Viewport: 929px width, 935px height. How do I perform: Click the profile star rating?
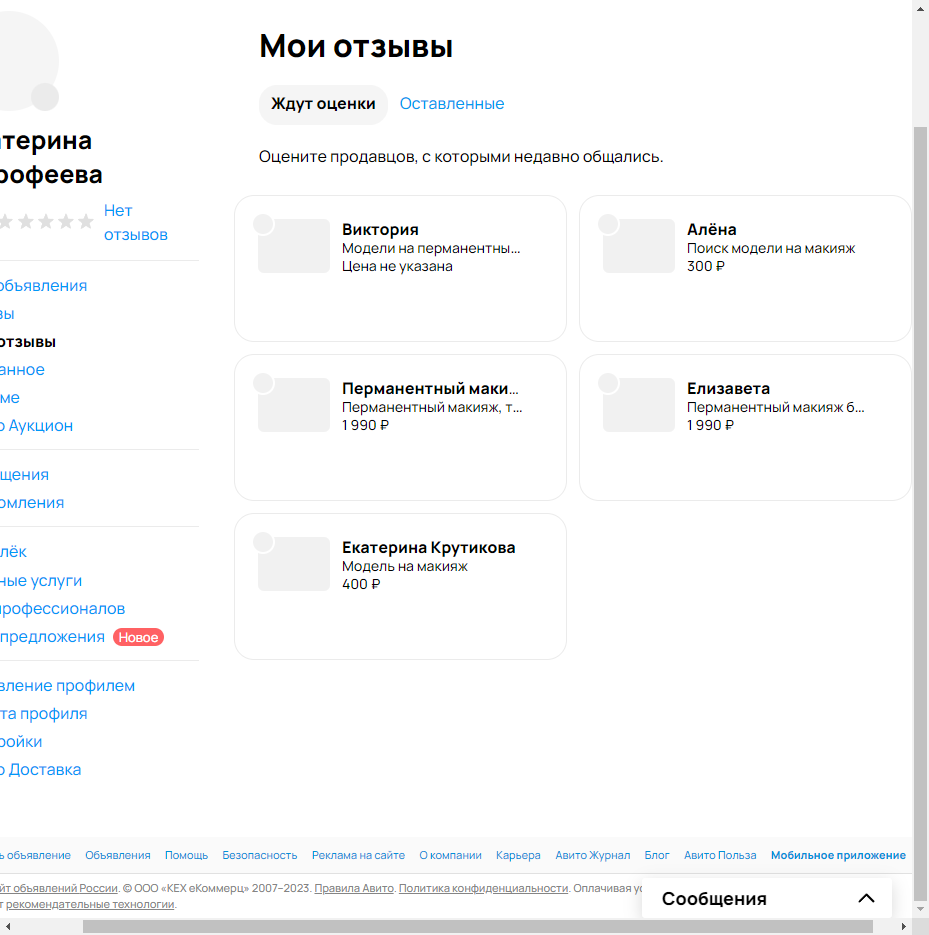click(x=47, y=222)
